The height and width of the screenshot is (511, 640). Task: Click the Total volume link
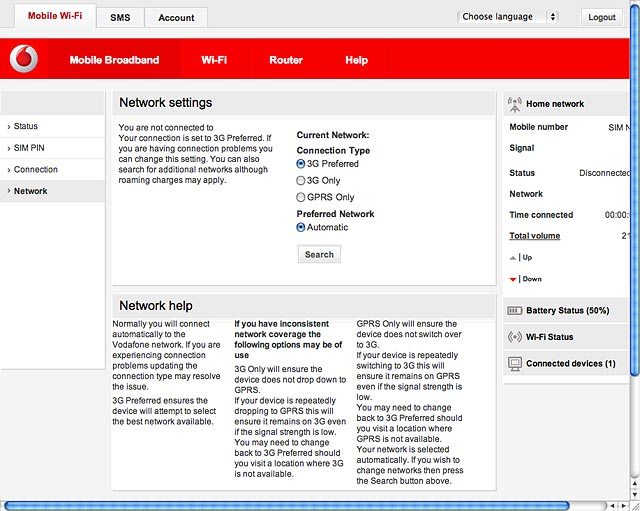(534, 236)
